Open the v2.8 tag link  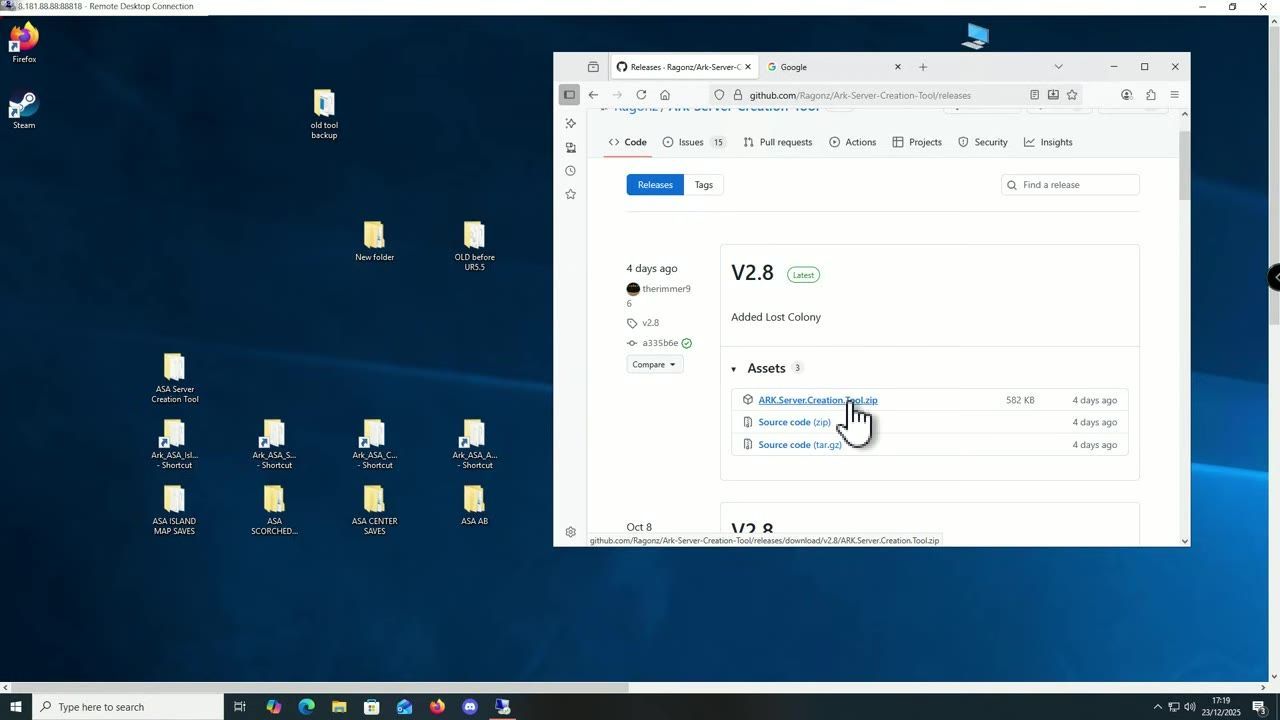[650, 323]
